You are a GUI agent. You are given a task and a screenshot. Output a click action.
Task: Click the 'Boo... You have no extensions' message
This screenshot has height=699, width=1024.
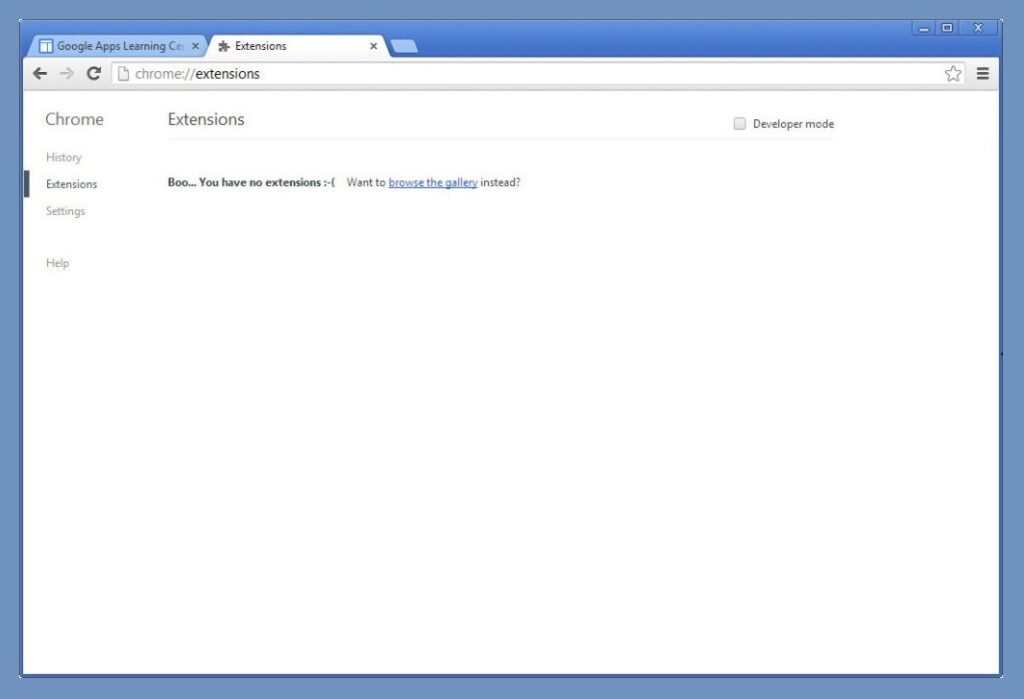(x=251, y=182)
